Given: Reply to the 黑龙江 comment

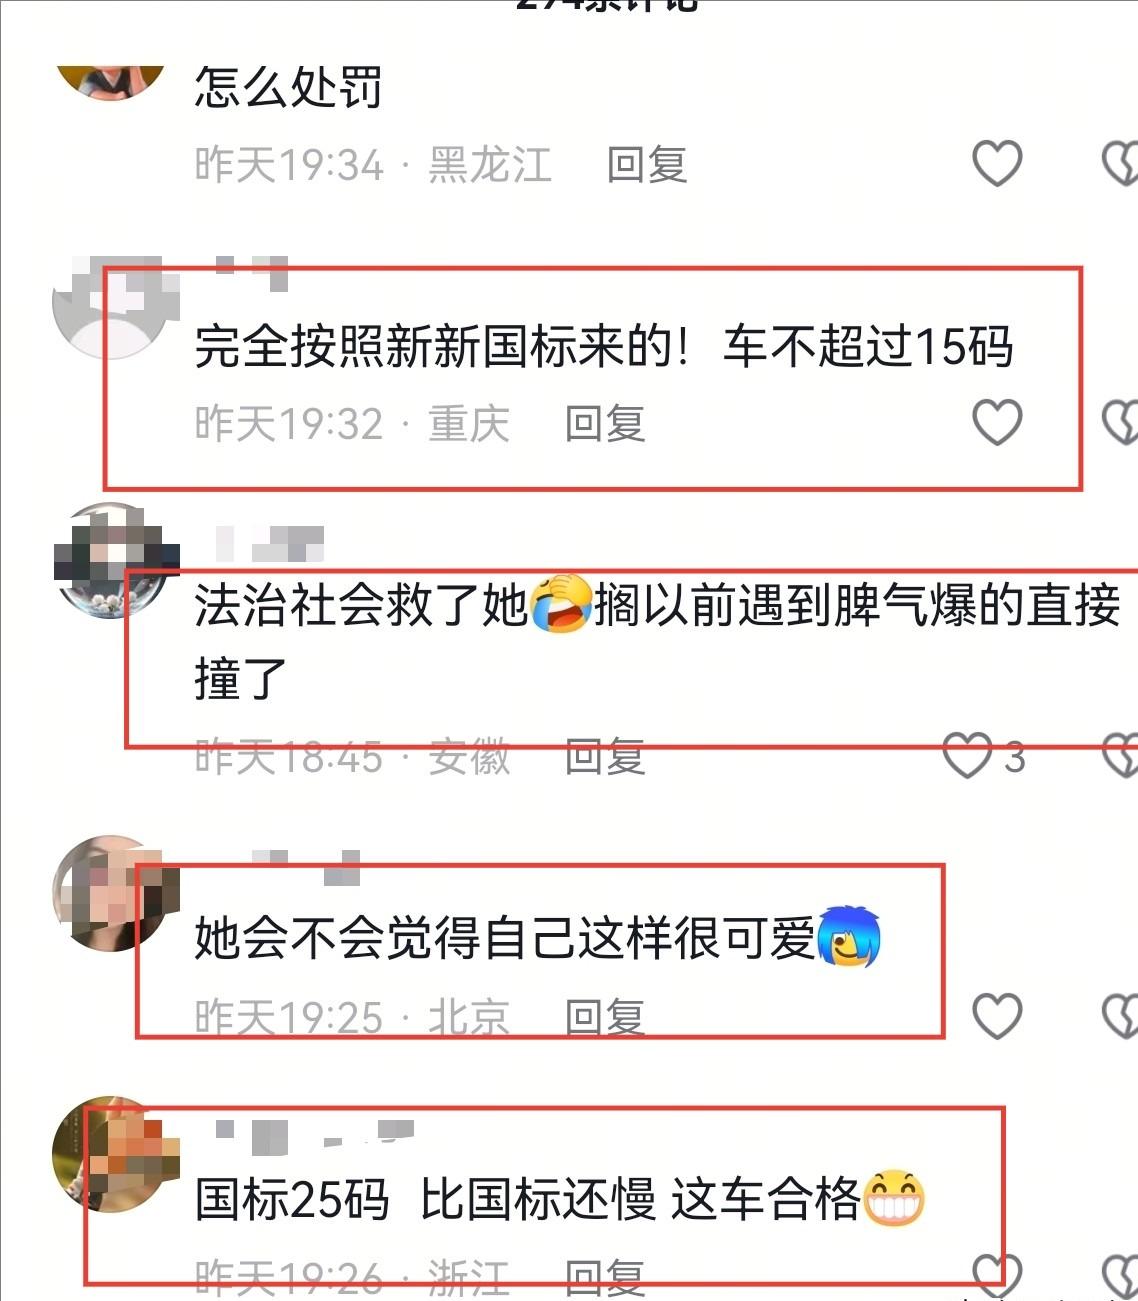Looking at the screenshot, I should coord(647,164).
